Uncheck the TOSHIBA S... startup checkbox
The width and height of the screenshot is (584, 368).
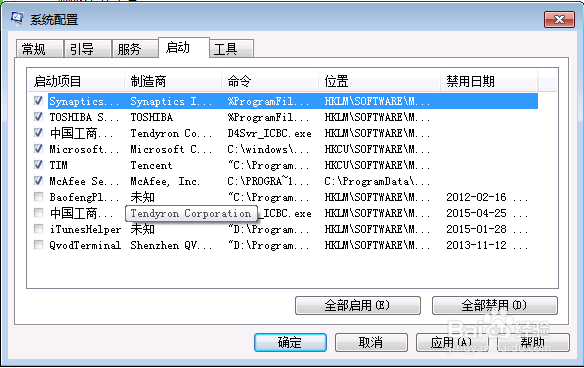coord(38,117)
